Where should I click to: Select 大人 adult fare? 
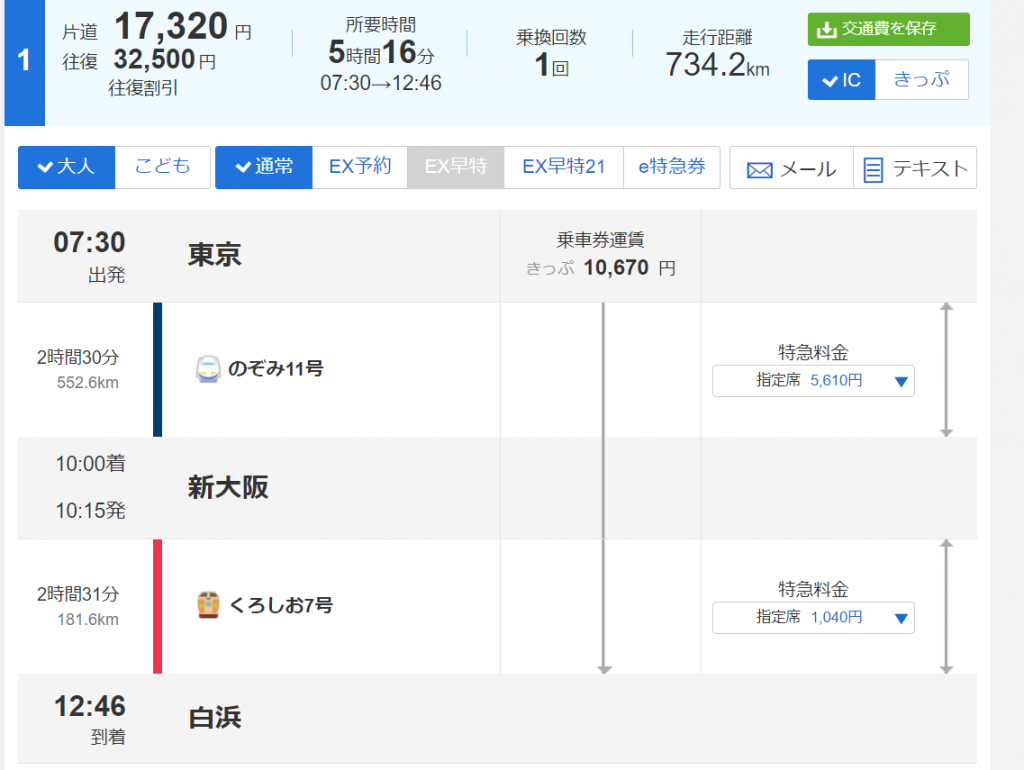pos(67,167)
